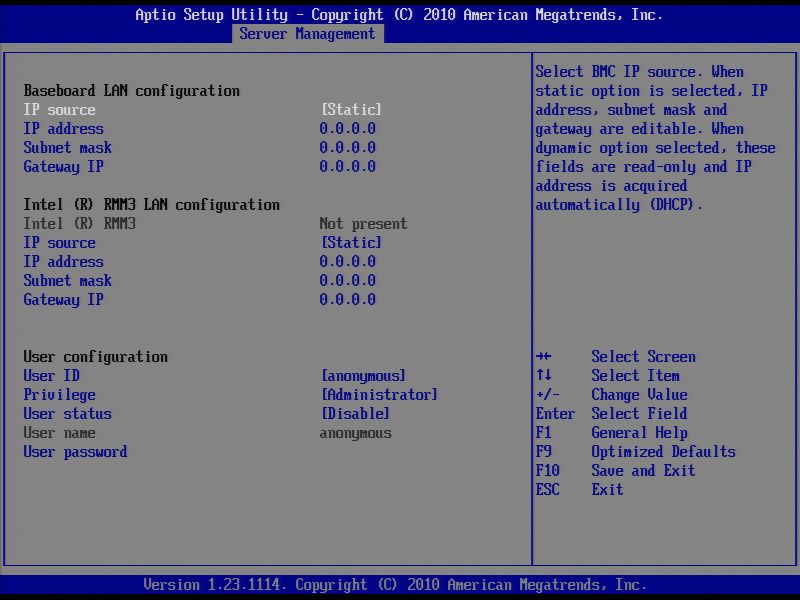Image resolution: width=800 pixels, height=600 pixels.
Task: Click the Intel RMM3 Not present row
Action: pos(200,223)
